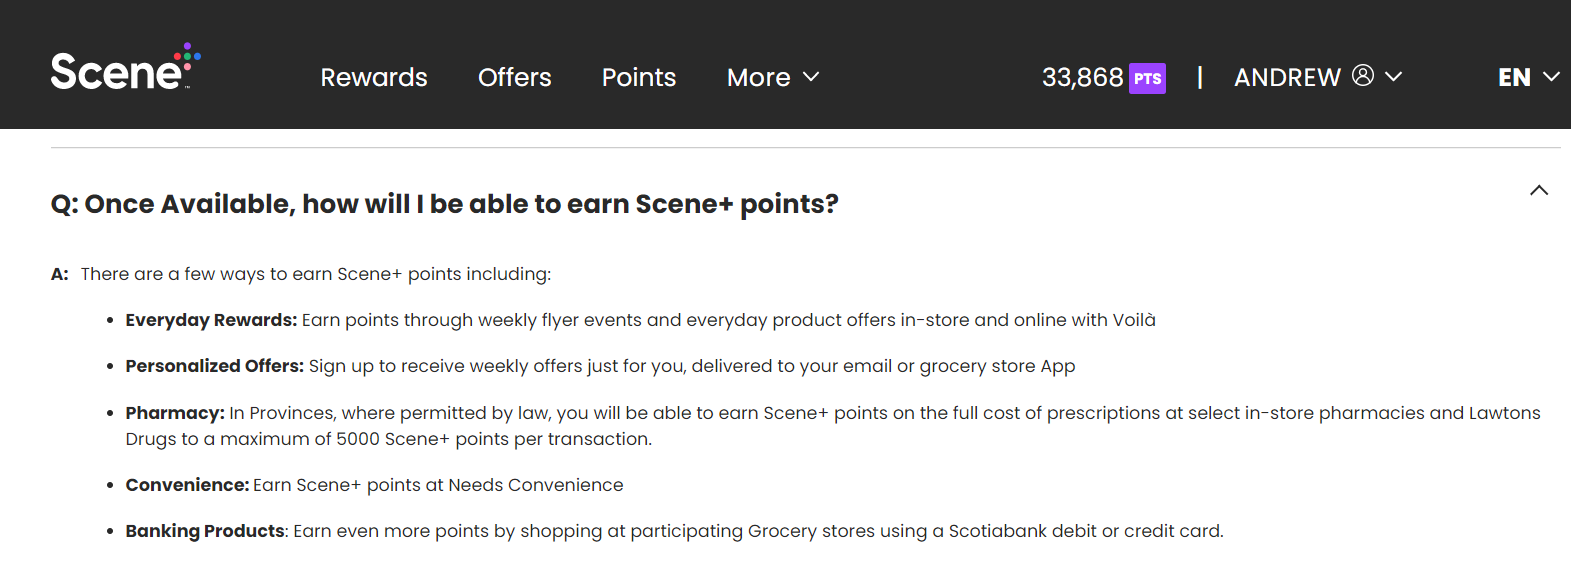
Task: Click the Scene+ logo
Action: click(126, 67)
